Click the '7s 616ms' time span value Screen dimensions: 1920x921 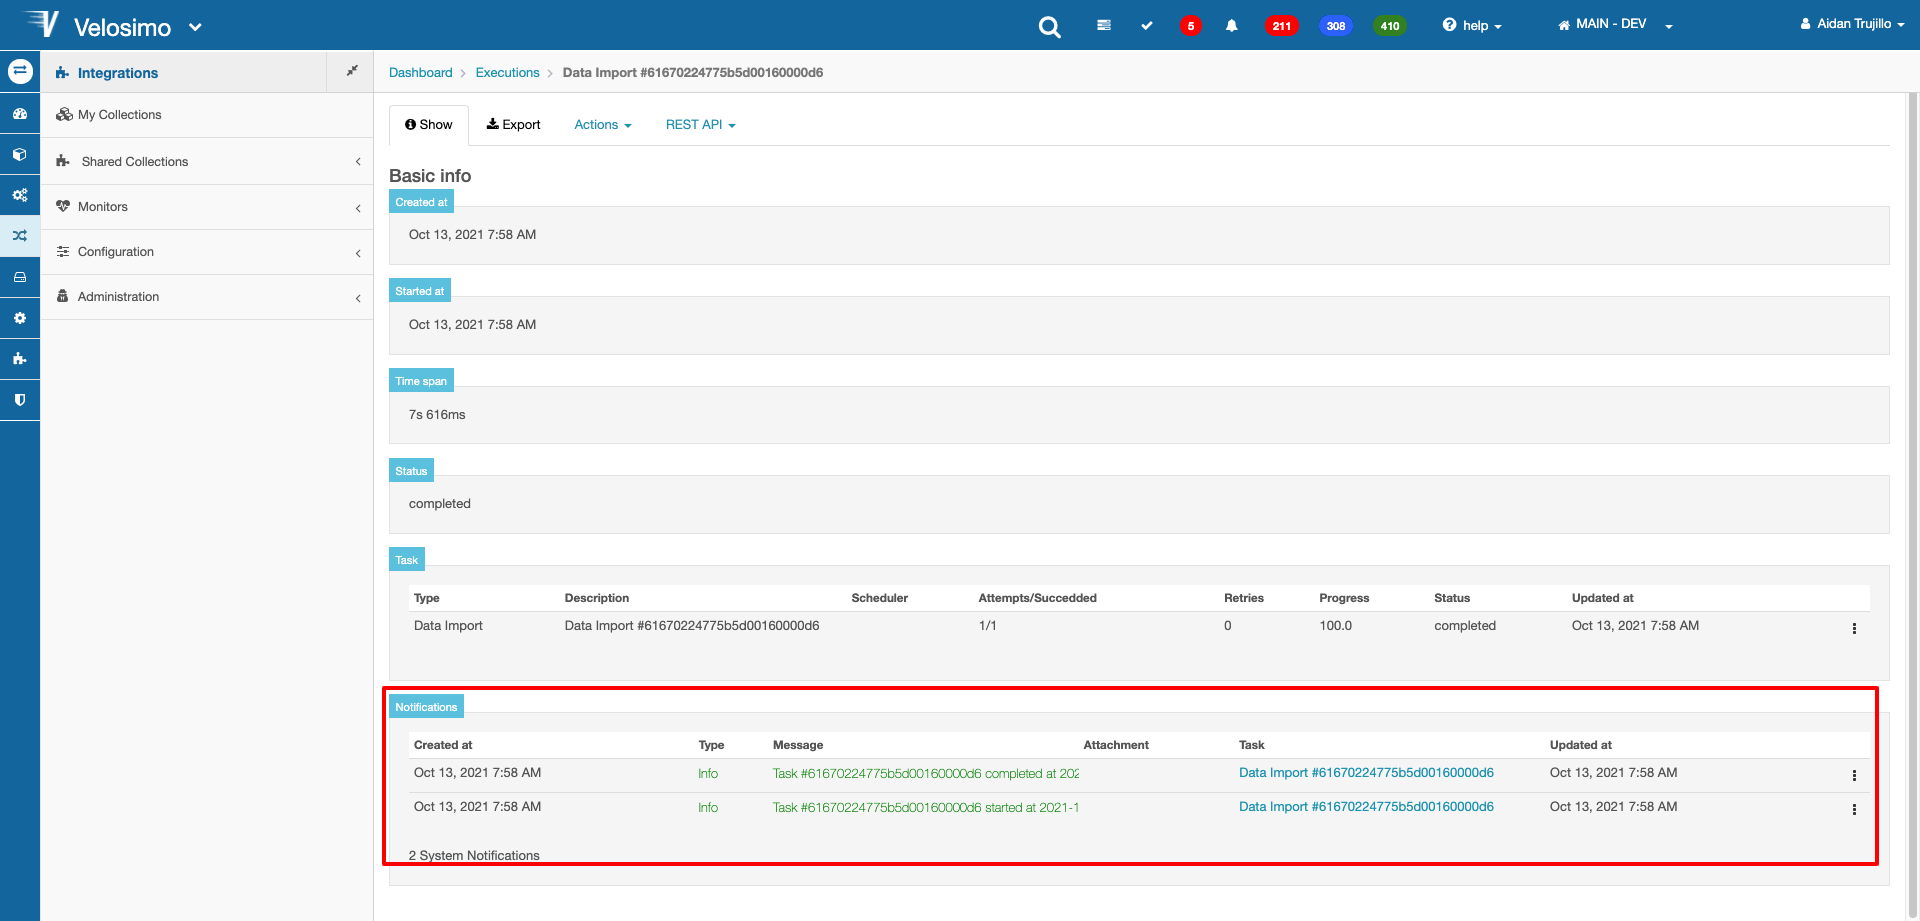(437, 415)
